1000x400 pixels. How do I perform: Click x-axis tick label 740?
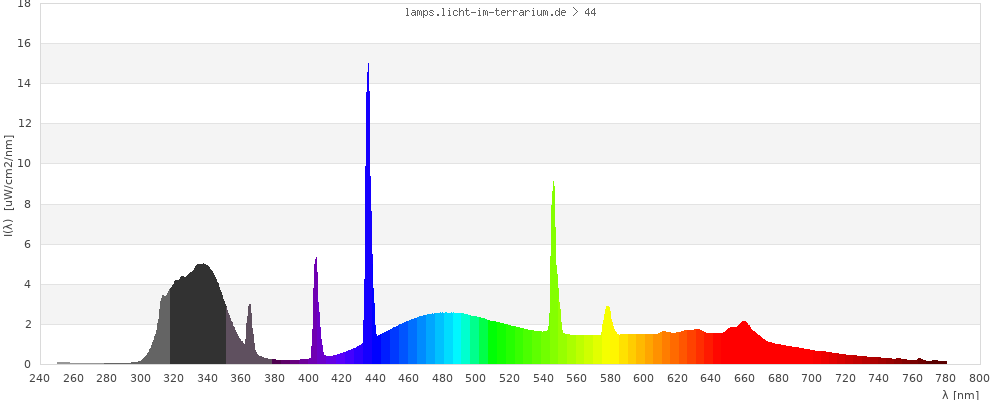click(879, 378)
